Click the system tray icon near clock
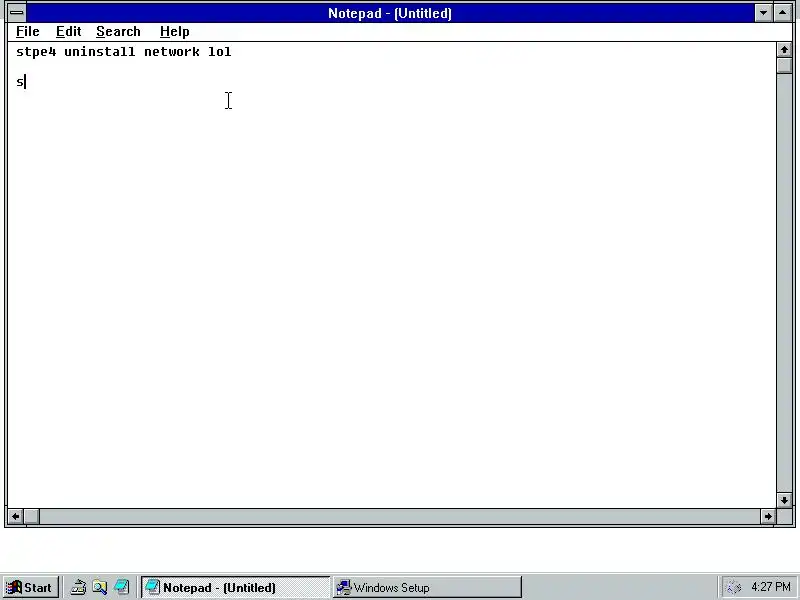The image size is (800, 600). [x=734, y=588]
